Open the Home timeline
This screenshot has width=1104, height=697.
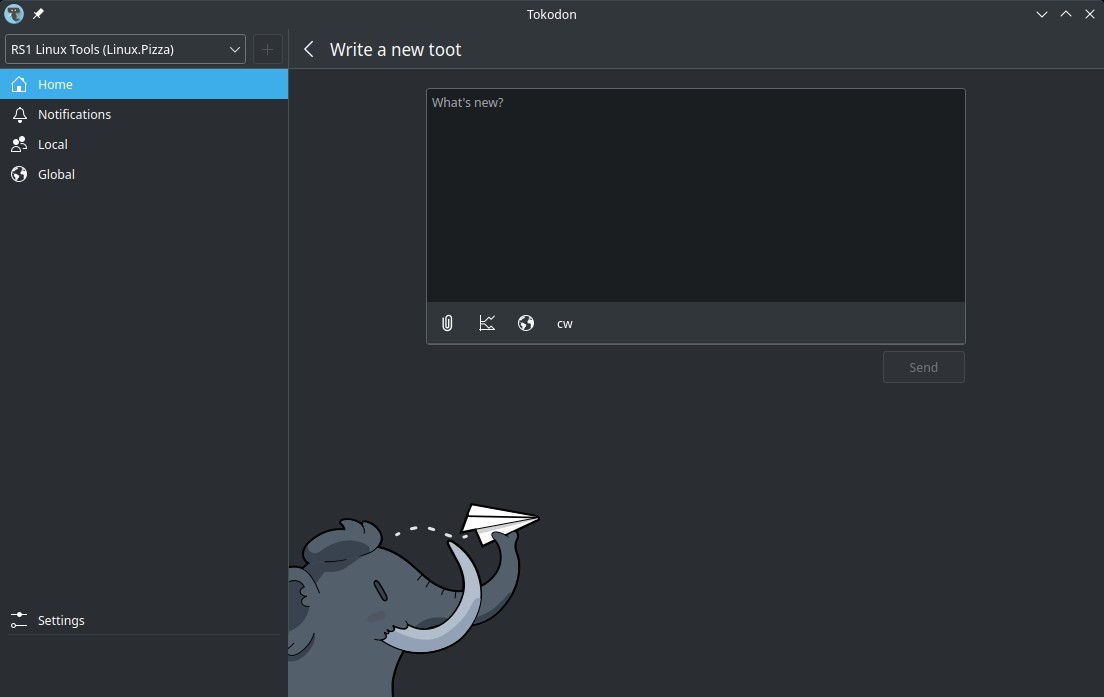[x=144, y=84]
